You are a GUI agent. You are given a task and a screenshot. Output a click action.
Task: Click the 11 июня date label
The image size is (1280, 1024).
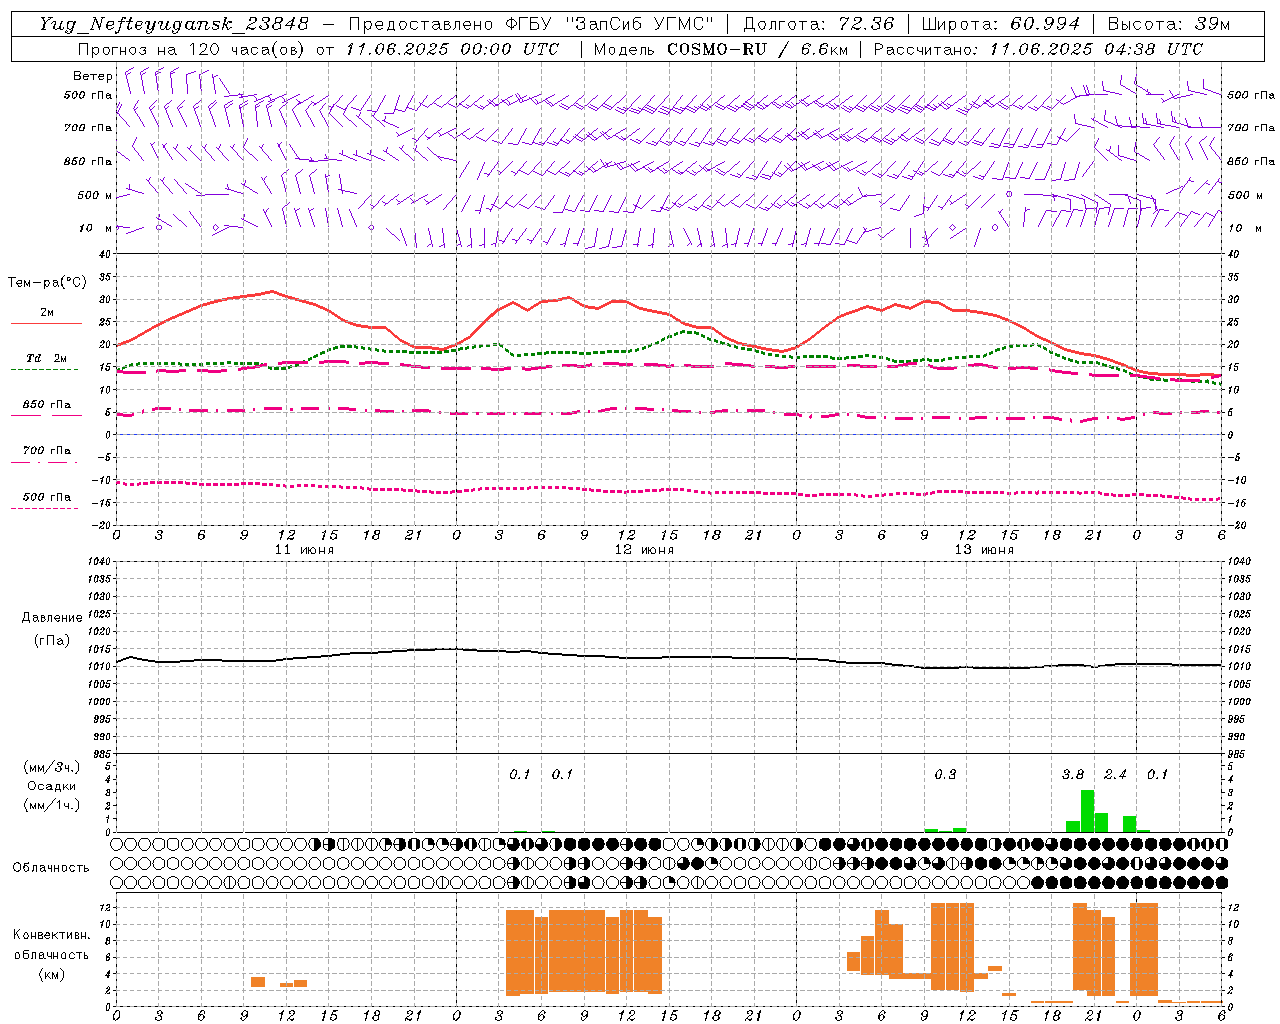[304, 550]
